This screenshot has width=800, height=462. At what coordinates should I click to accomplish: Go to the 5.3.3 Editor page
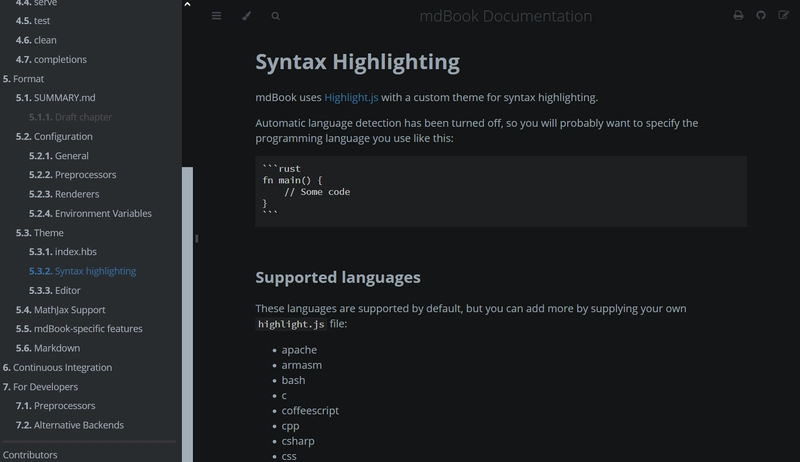pos(67,290)
